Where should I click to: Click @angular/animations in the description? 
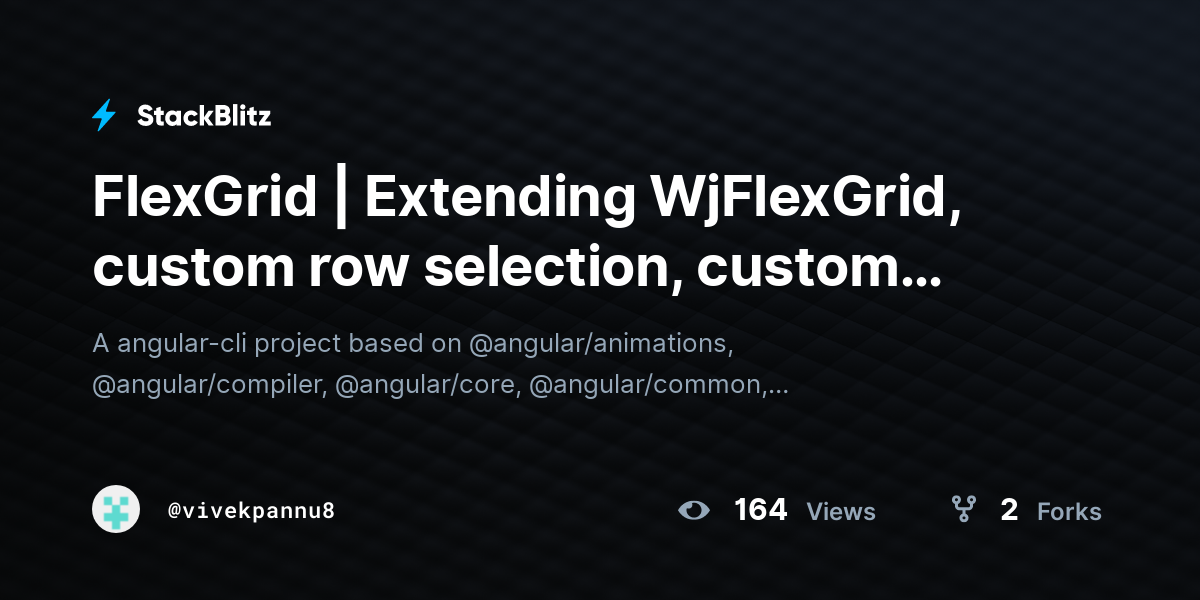point(601,344)
